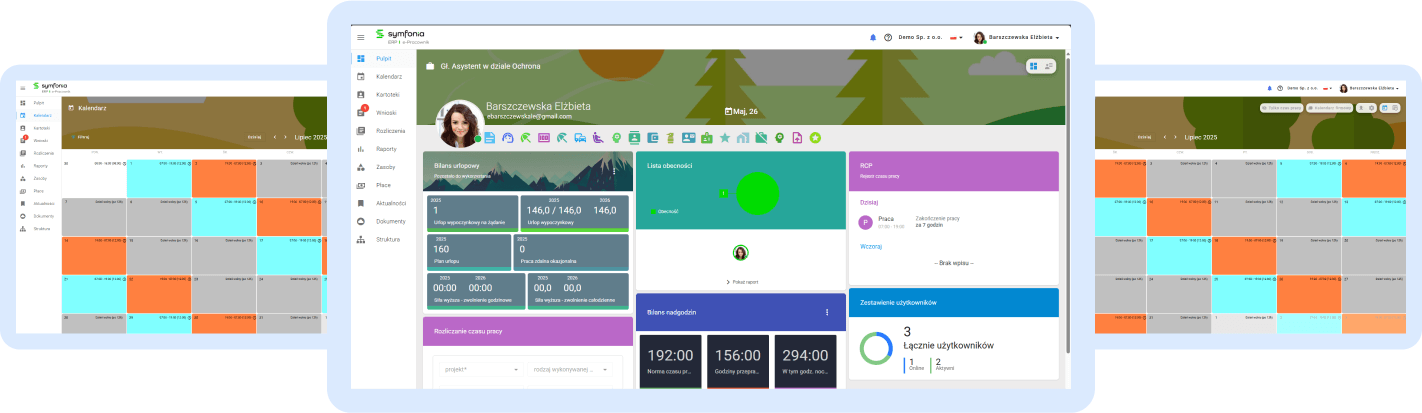1422x413 pixels.
Task: Open Wnioski icon with red badge
Action: coord(361,113)
